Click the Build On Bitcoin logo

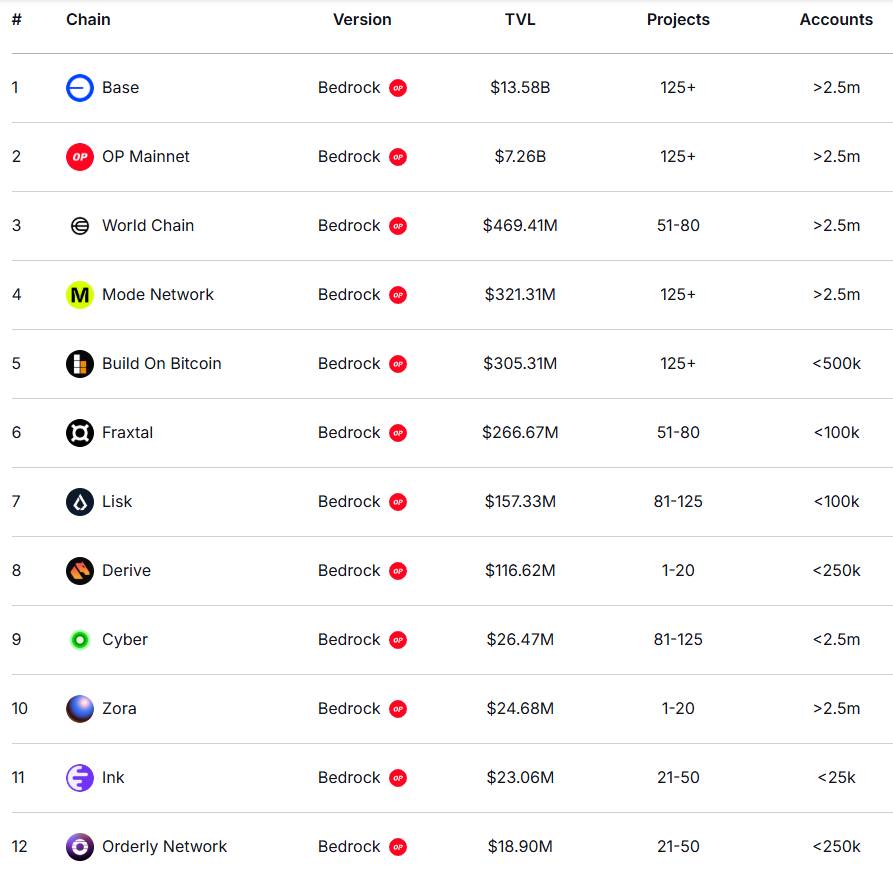(x=80, y=364)
